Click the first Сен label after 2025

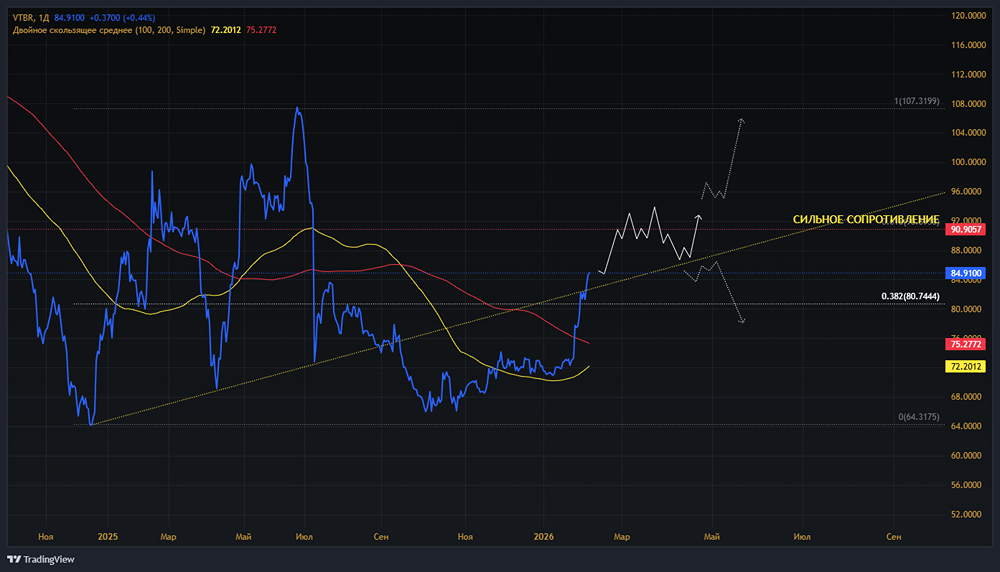point(381,537)
